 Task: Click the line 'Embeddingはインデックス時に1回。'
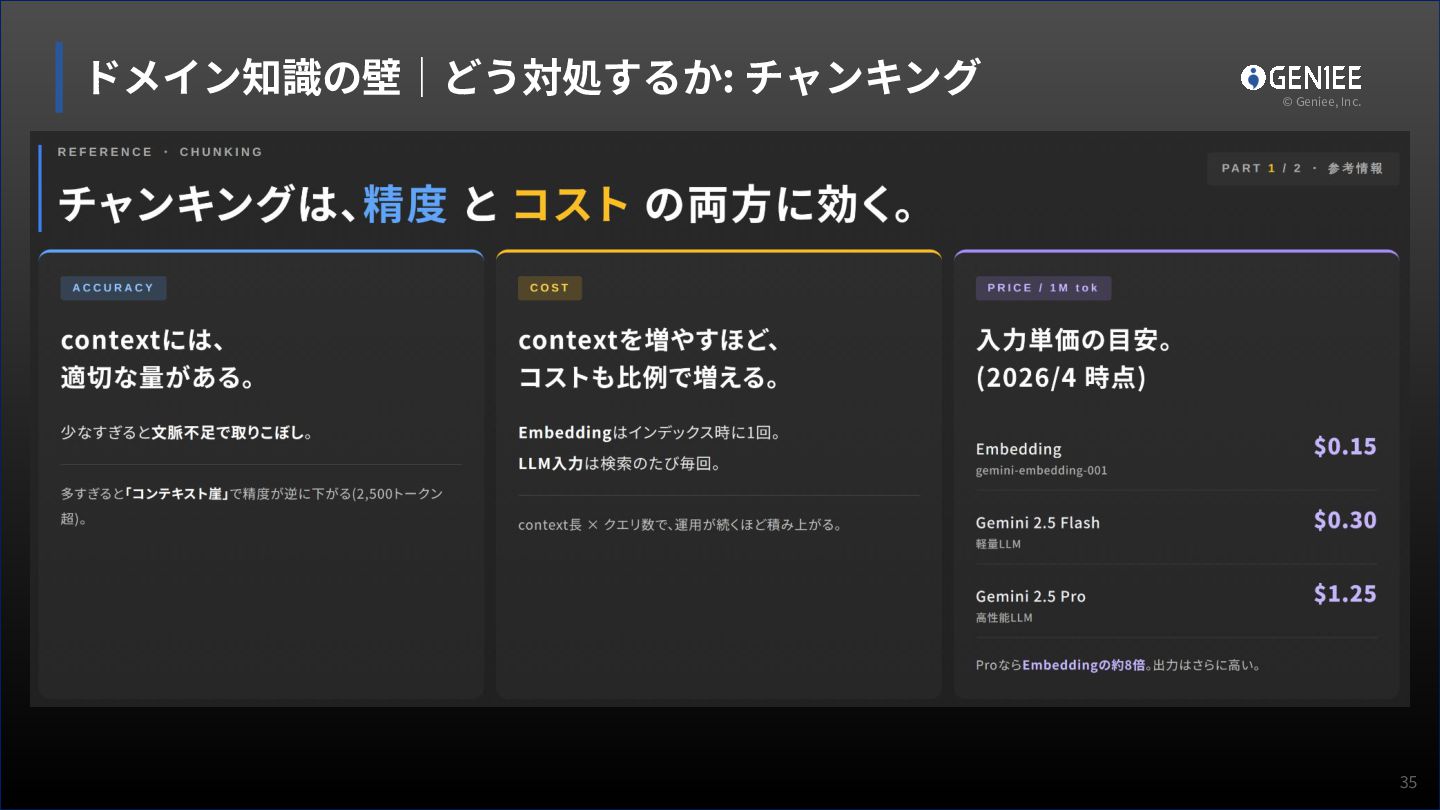(x=649, y=433)
